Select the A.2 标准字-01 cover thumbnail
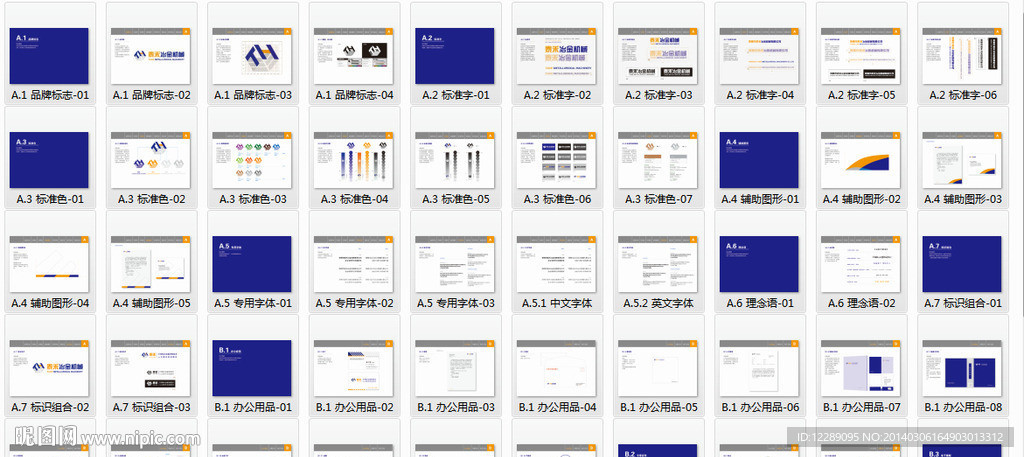This screenshot has height=457, width=1024. pyautogui.click(x=455, y=56)
